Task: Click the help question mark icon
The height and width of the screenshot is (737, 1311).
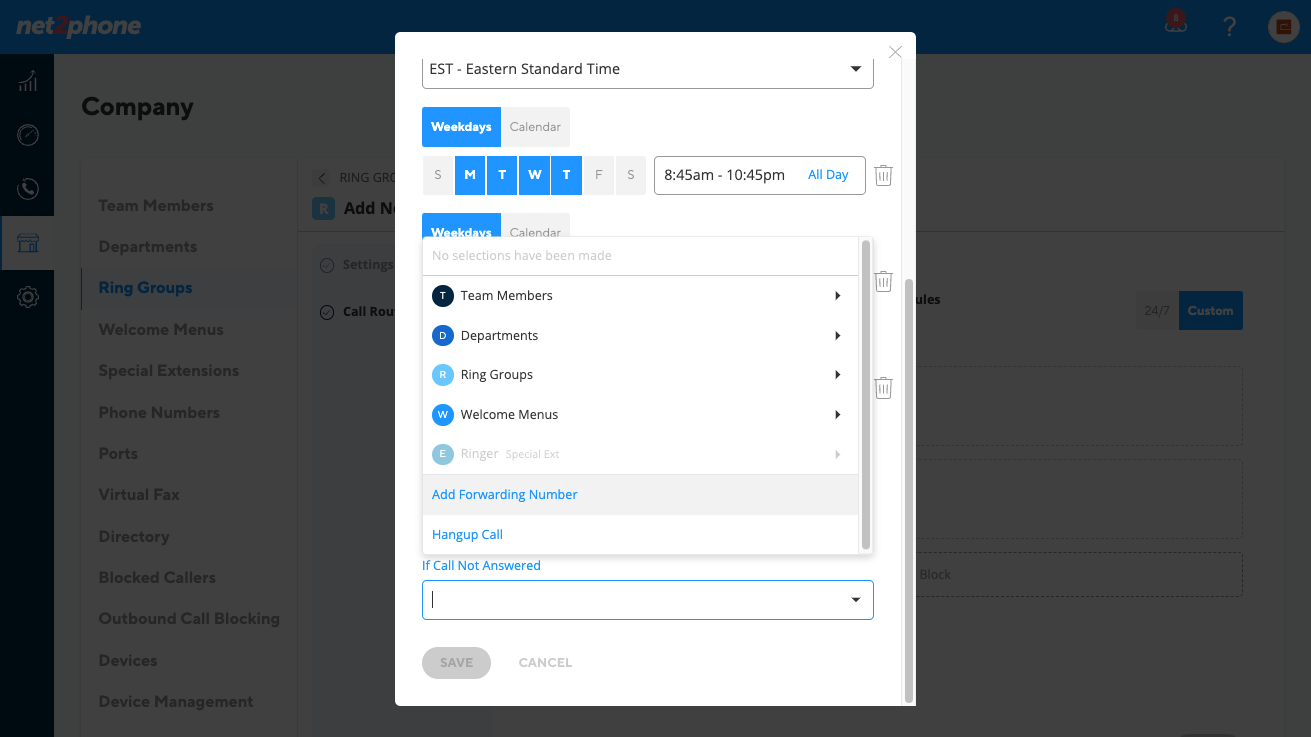Action: tap(1230, 27)
